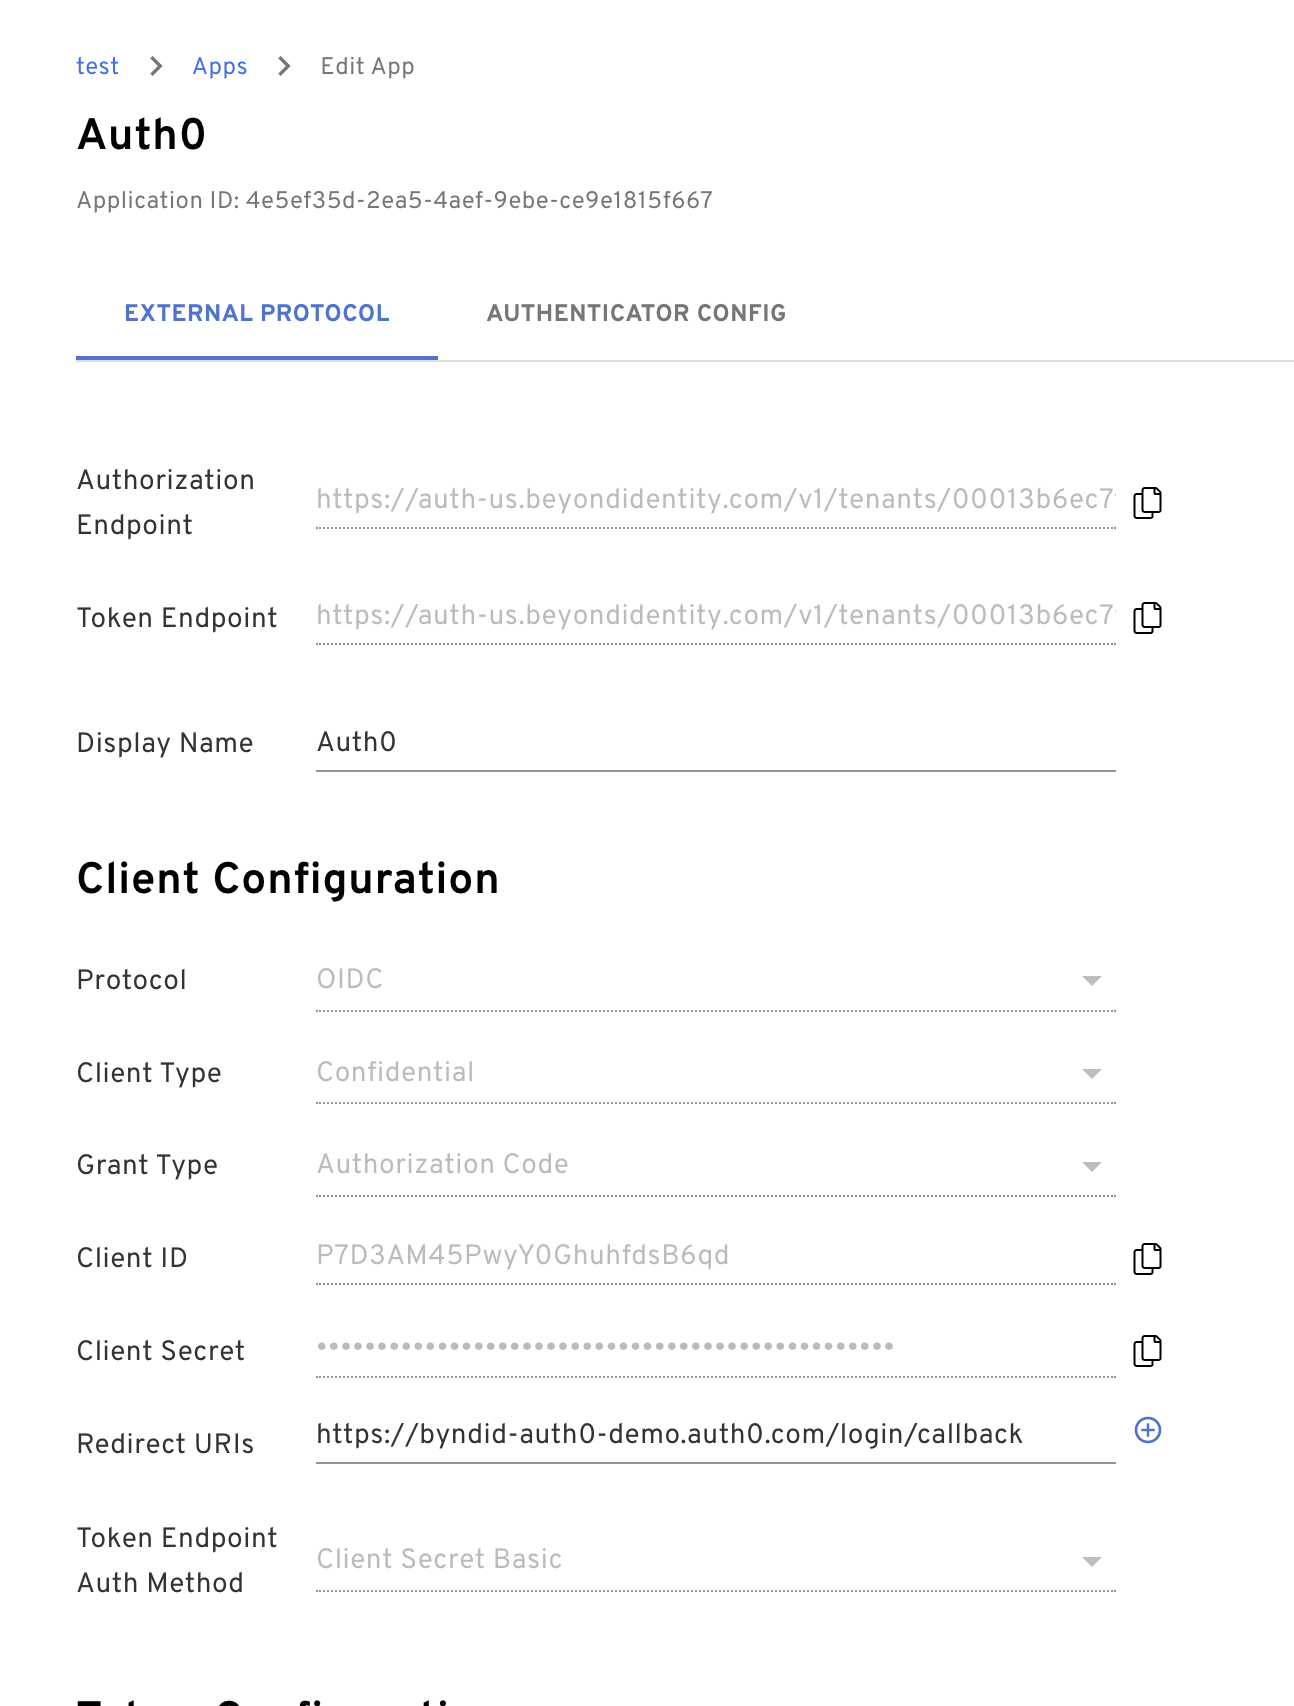Viewport: 1294px width, 1706px height.
Task: Switch to the Authenticator Config tab
Action: pos(636,313)
